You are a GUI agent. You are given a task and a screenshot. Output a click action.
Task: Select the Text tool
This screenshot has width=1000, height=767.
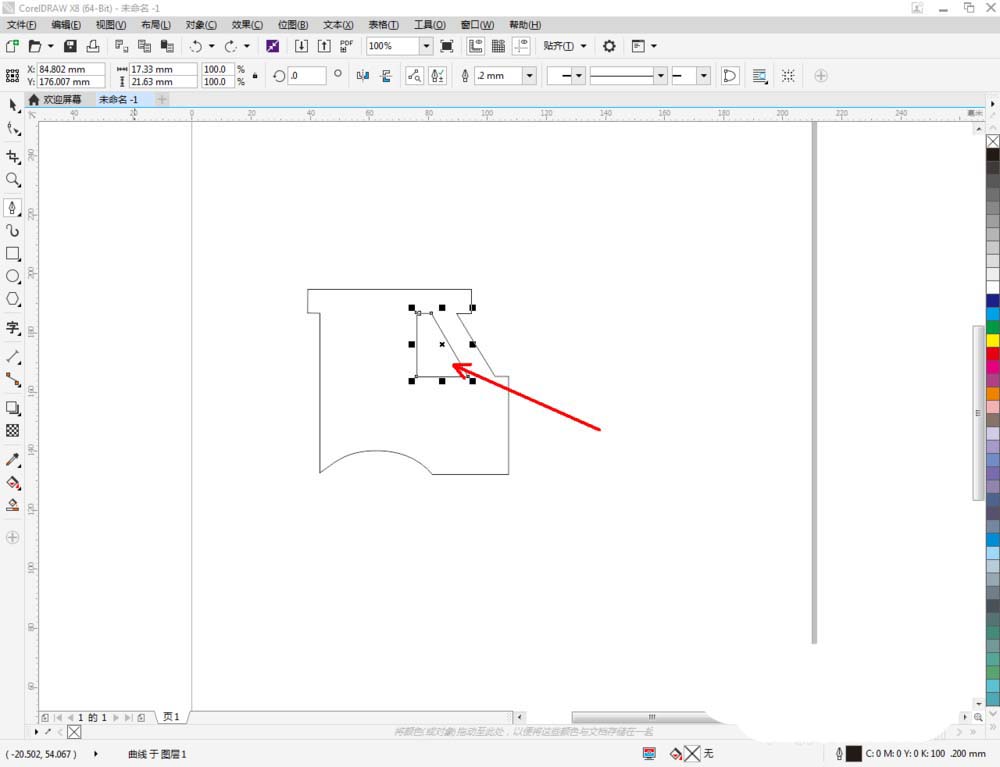13,328
